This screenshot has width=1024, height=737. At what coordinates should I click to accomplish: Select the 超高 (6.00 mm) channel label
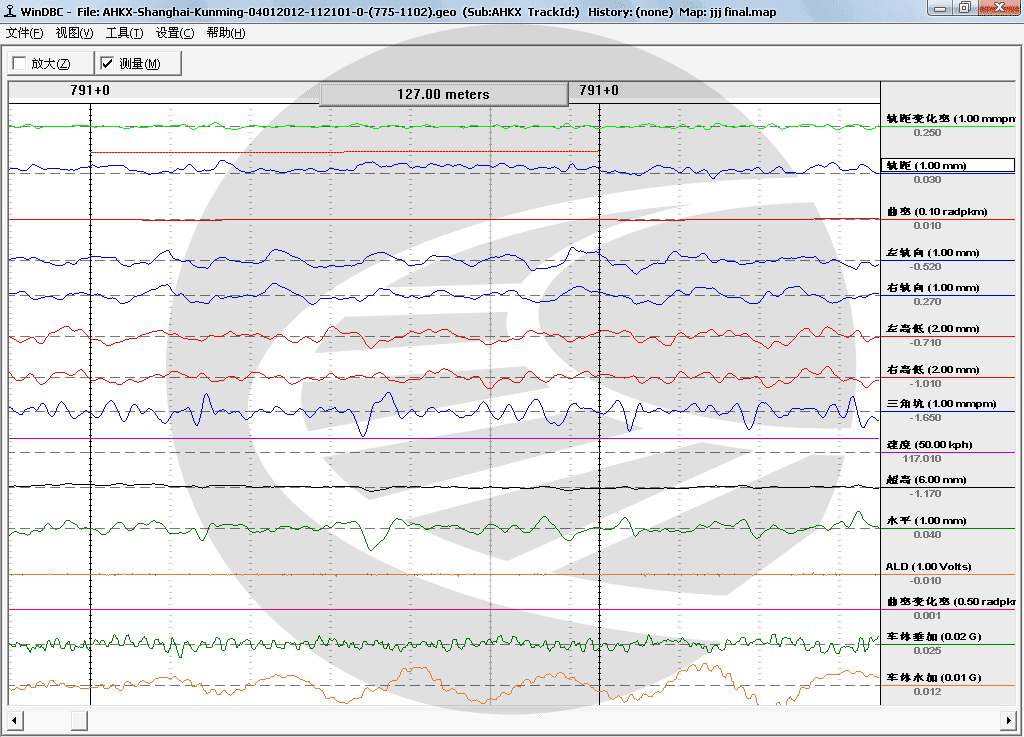pyautogui.click(x=926, y=480)
